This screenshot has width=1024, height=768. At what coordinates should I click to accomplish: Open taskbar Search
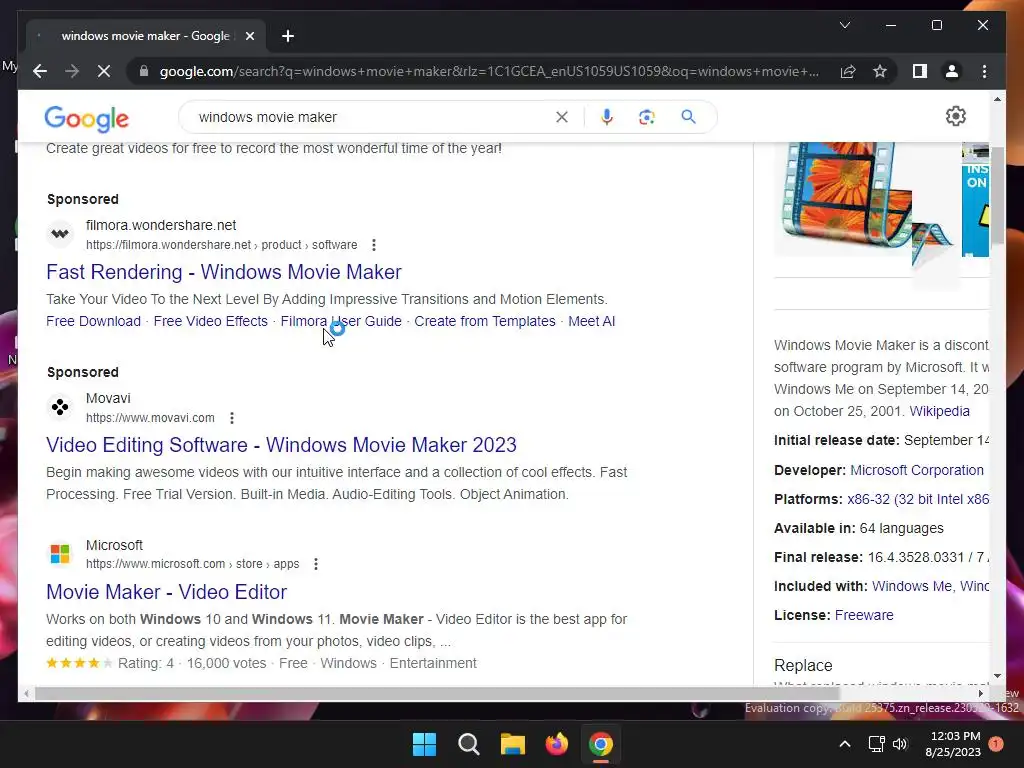pyautogui.click(x=469, y=744)
